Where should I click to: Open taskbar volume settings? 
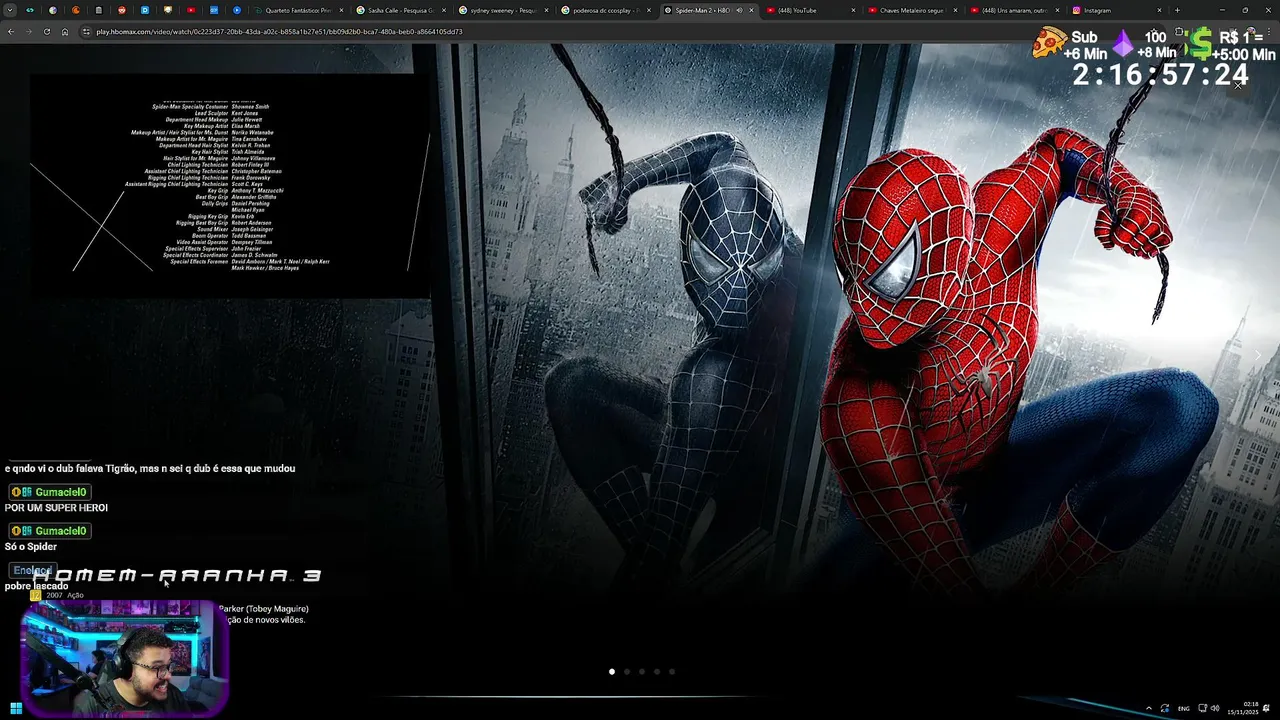[1215, 708]
